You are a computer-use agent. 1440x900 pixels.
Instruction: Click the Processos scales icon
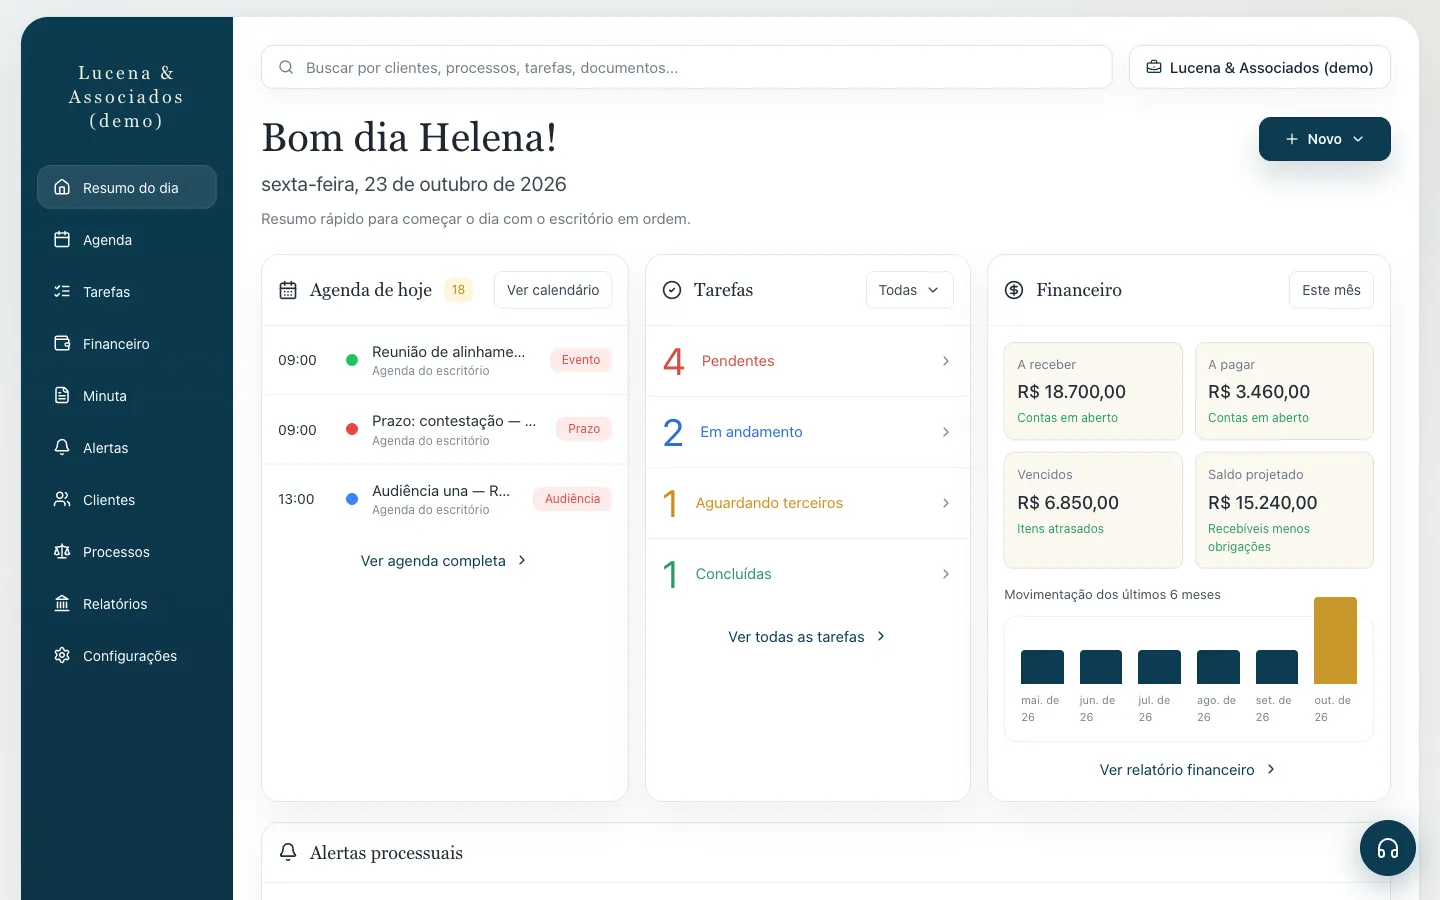point(62,552)
